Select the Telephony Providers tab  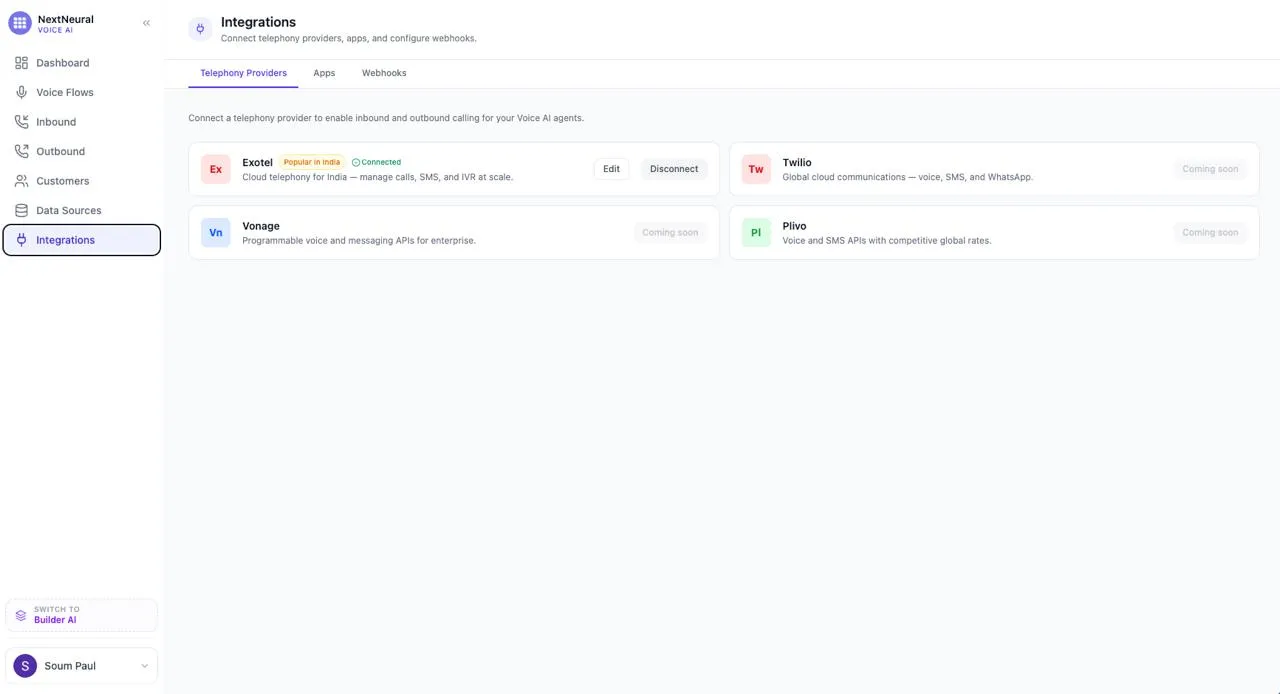click(243, 73)
